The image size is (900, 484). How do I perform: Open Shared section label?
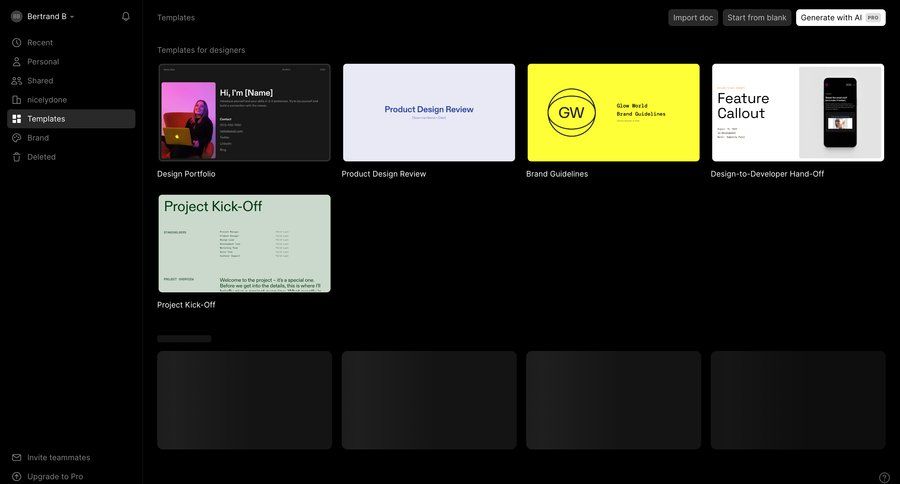(x=40, y=80)
